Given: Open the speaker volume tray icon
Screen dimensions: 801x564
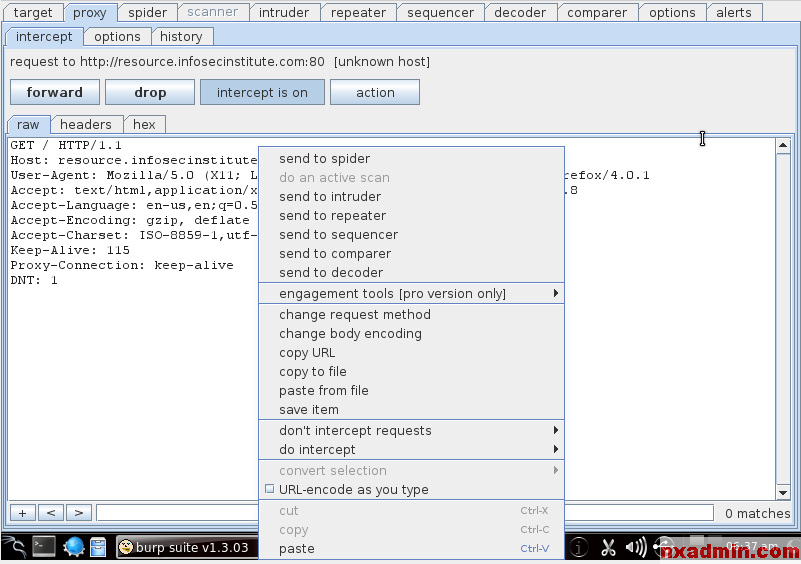Looking at the screenshot, I should click(636, 547).
